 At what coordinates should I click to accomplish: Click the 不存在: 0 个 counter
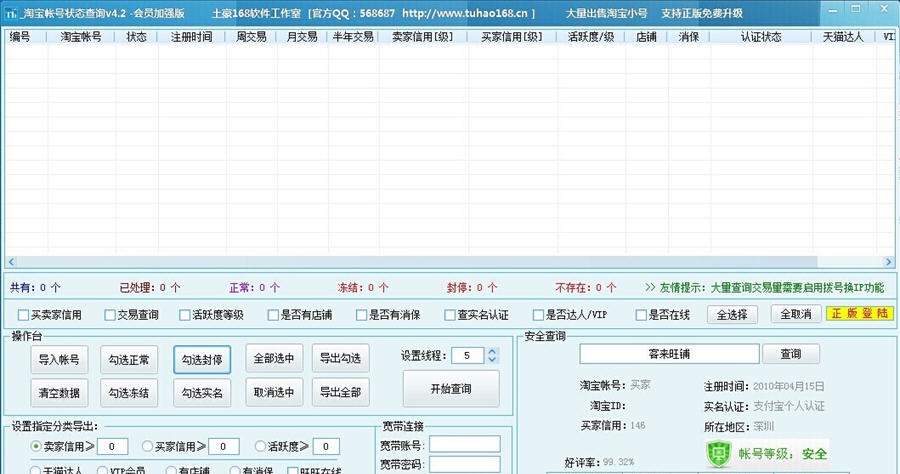point(586,287)
